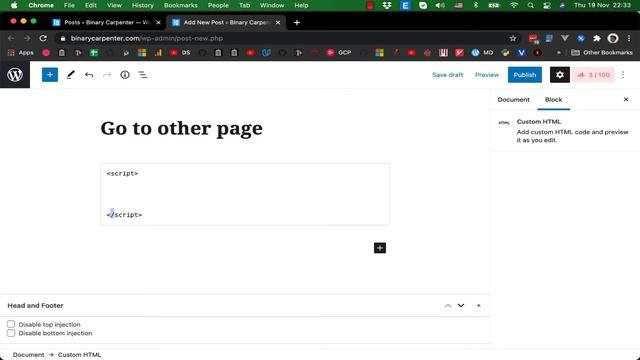The height and width of the screenshot is (360, 640).
Task: Switch to the Posts Binary Carpenter tab
Action: (x=106, y=22)
